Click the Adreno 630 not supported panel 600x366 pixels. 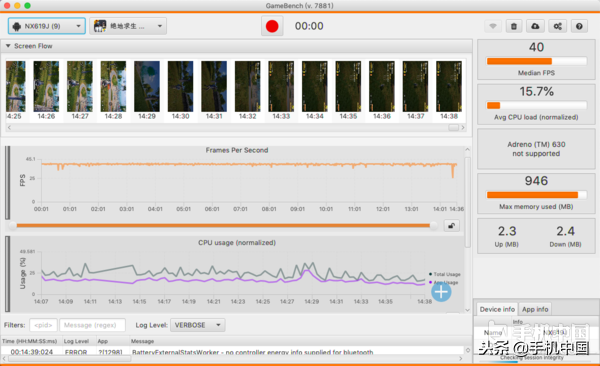click(x=536, y=149)
